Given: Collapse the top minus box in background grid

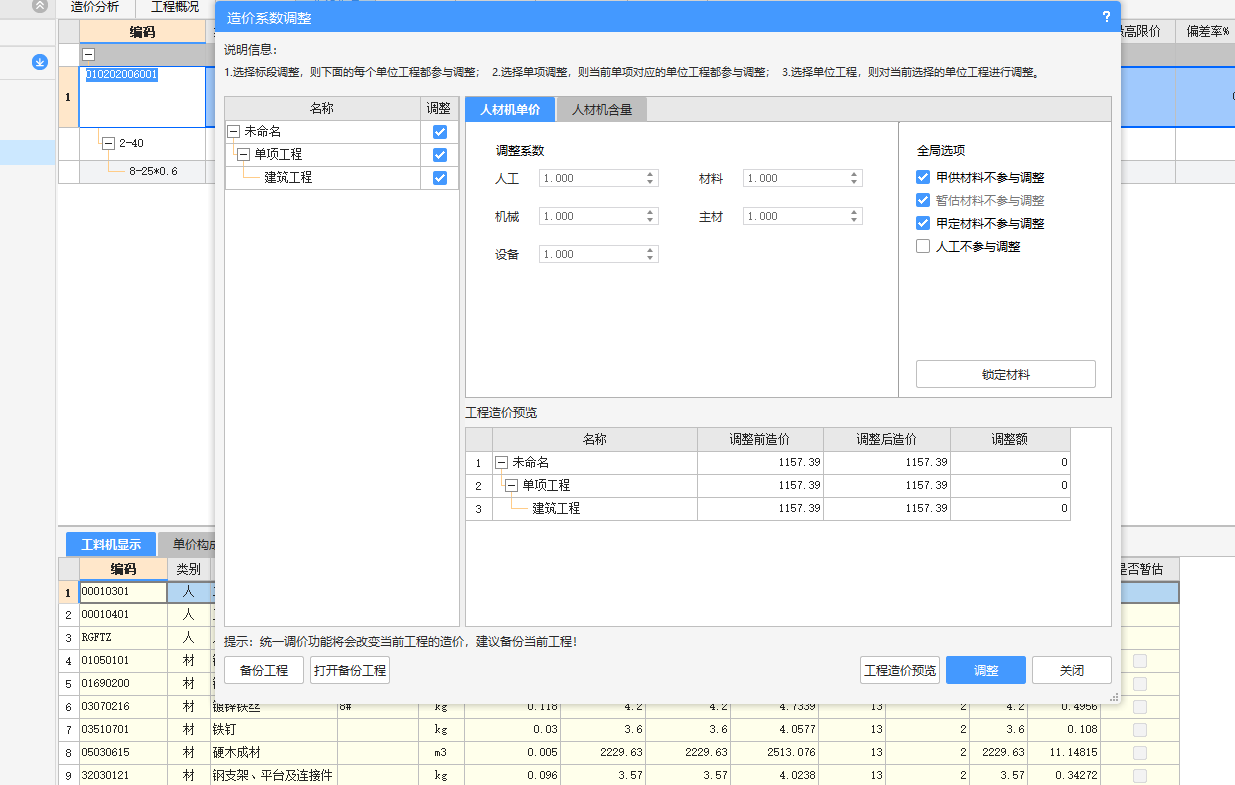Looking at the screenshot, I should 88,55.
